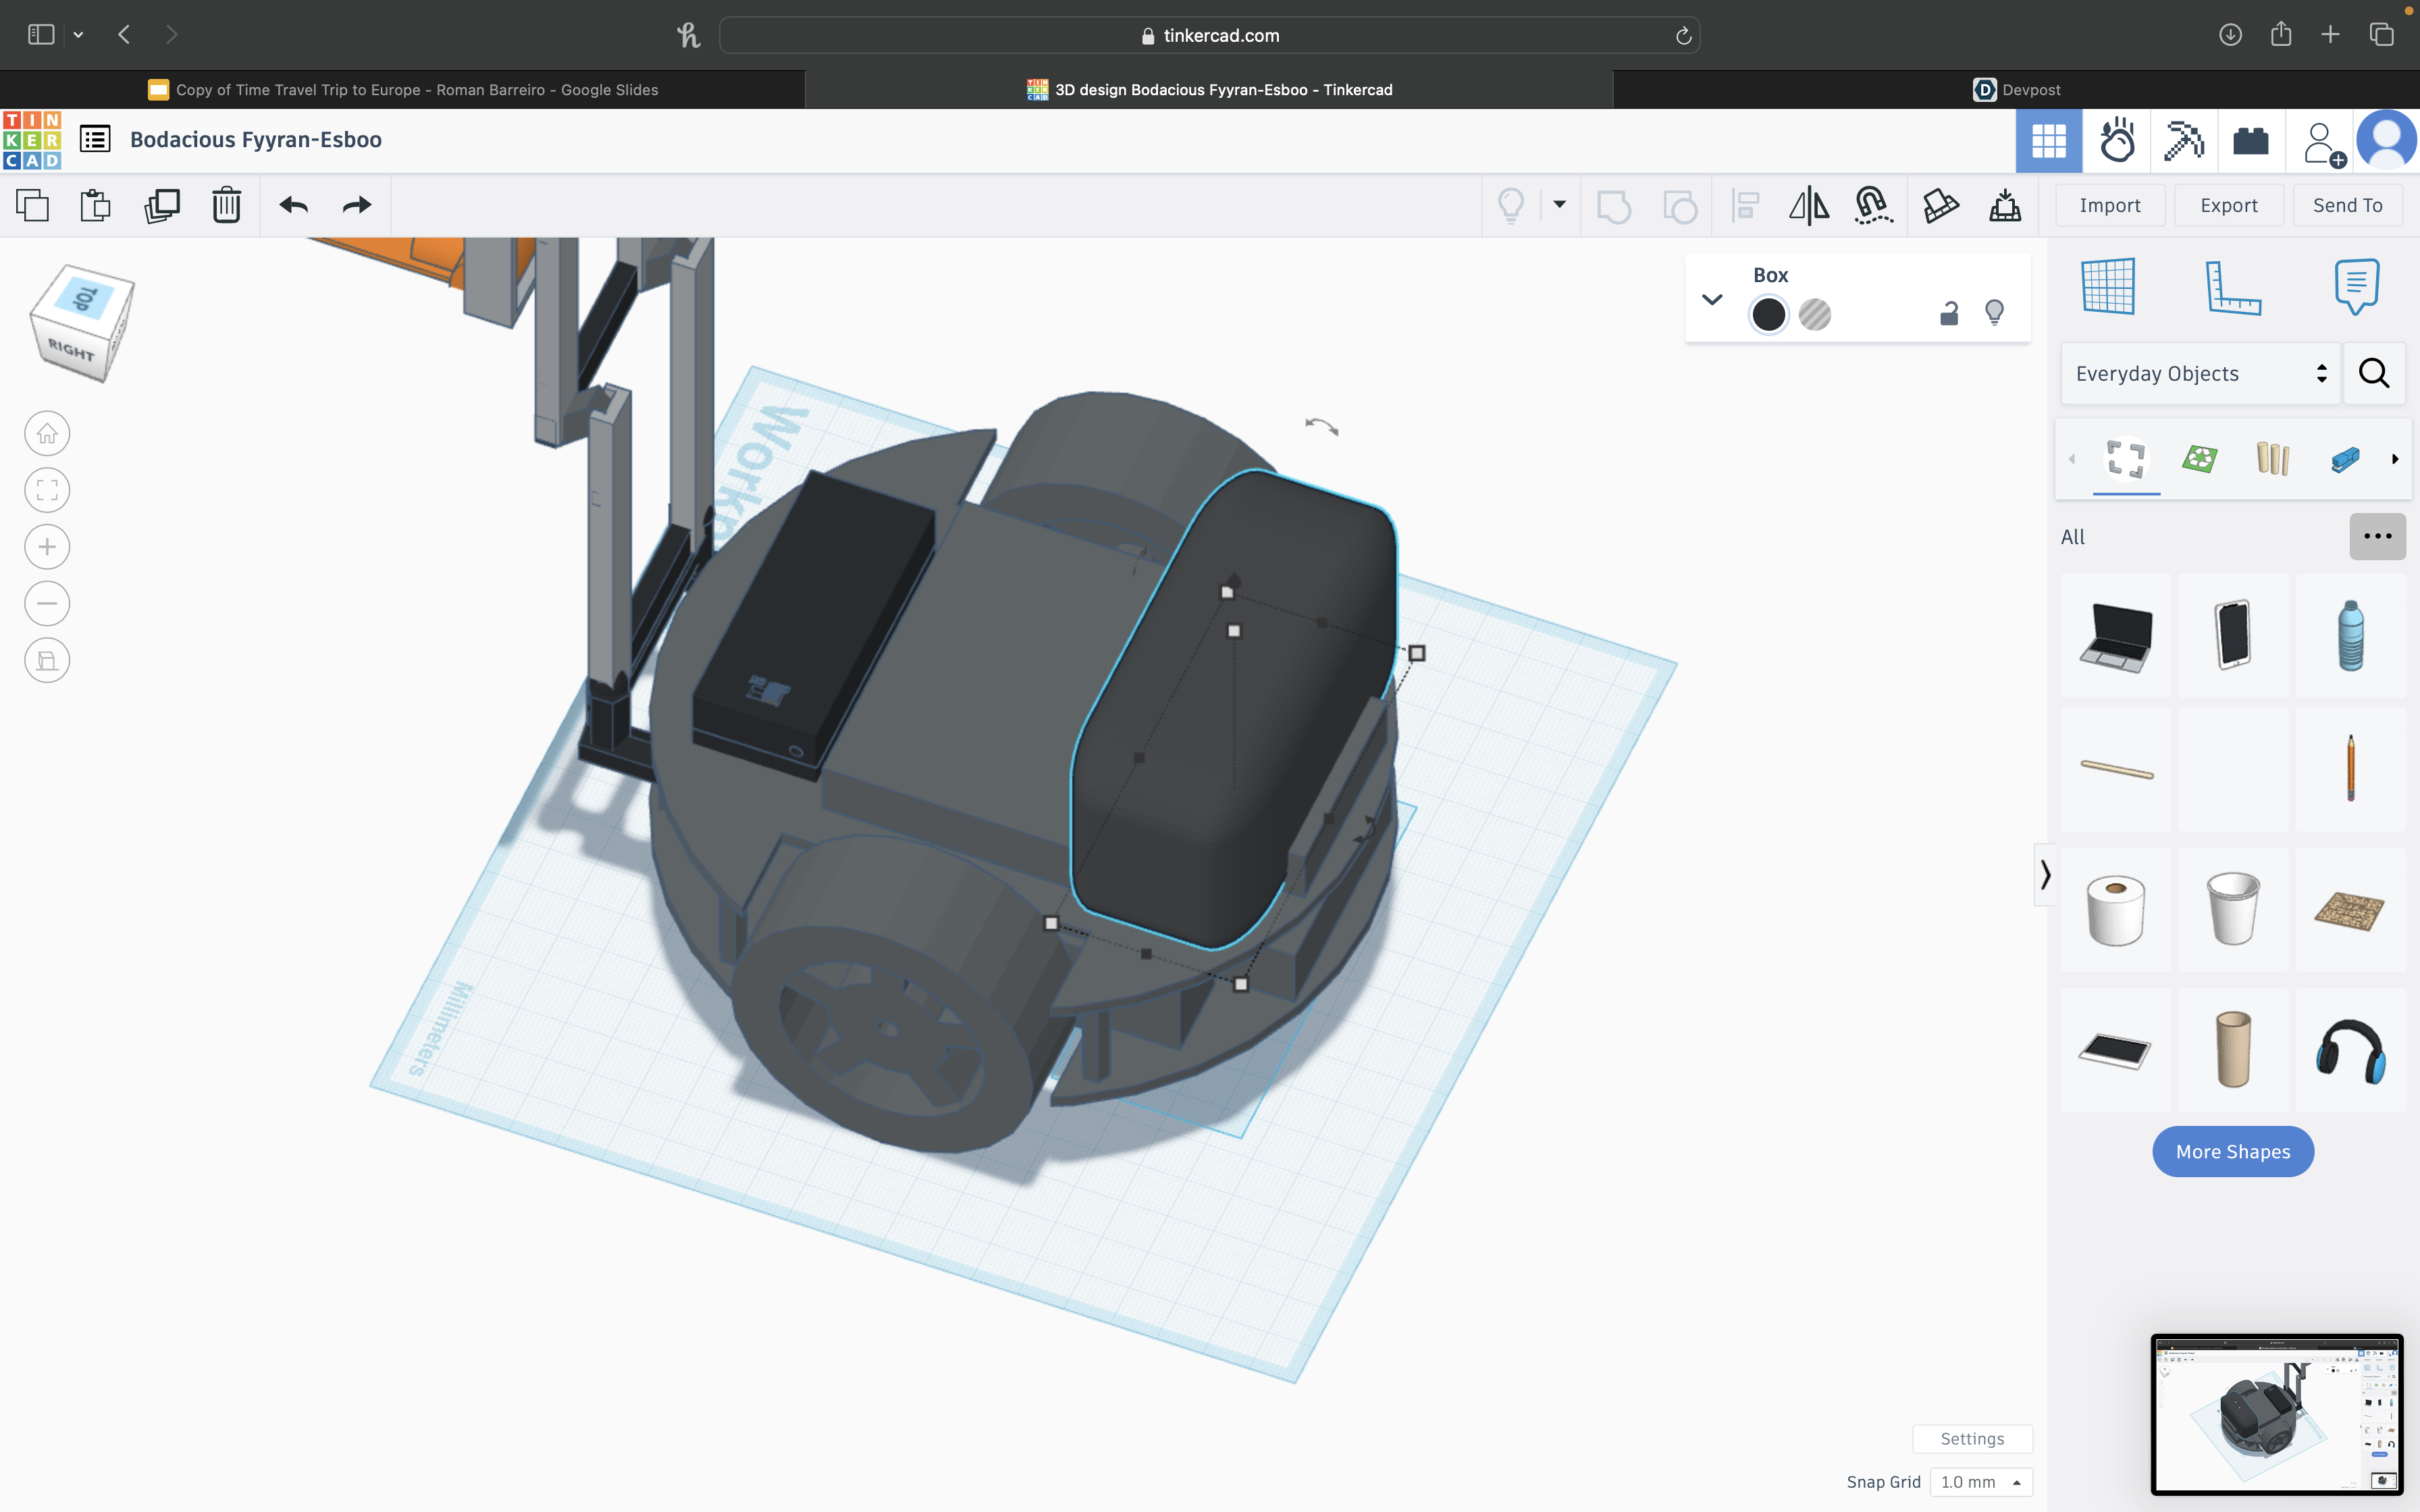Select the Hole striped swatch

(1814, 315)
